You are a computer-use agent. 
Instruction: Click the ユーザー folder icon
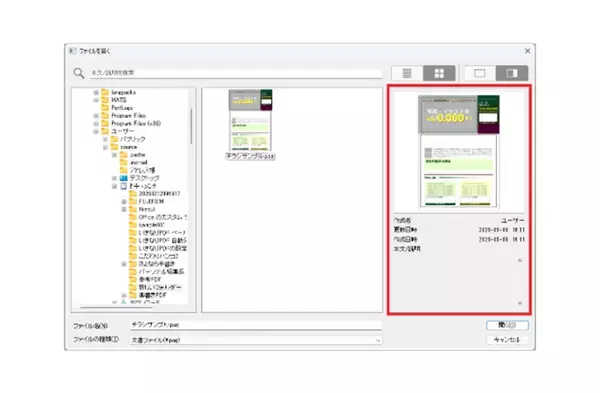coord(105,131)
